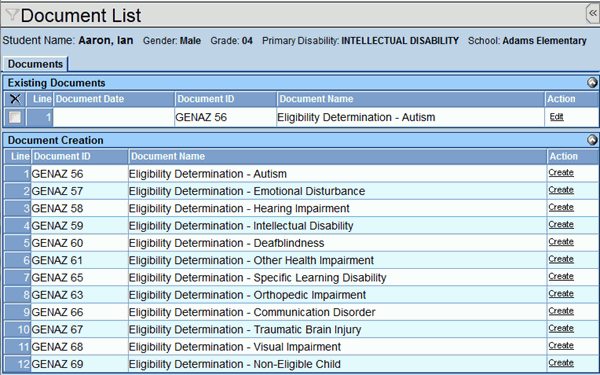Create the Communication Disorder document

[x=561, y=311]
